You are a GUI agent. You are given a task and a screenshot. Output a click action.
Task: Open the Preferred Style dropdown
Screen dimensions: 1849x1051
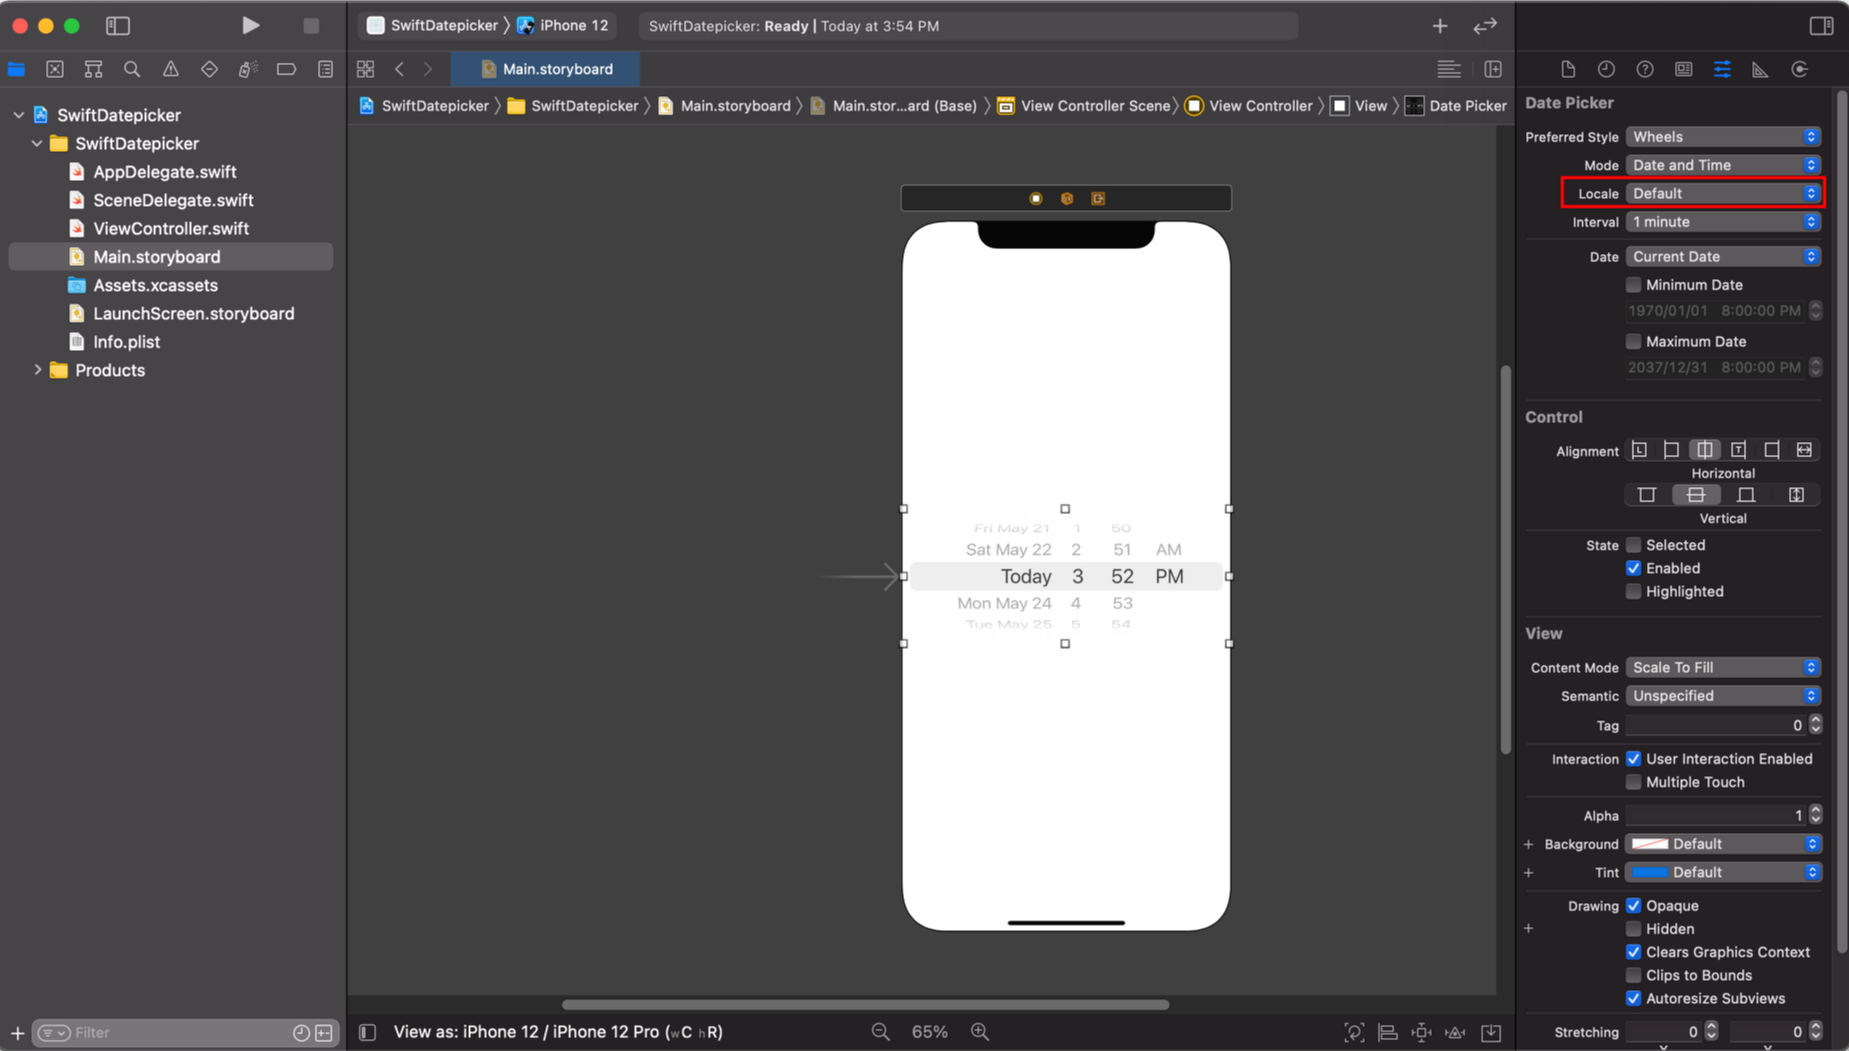[1723, 137]
